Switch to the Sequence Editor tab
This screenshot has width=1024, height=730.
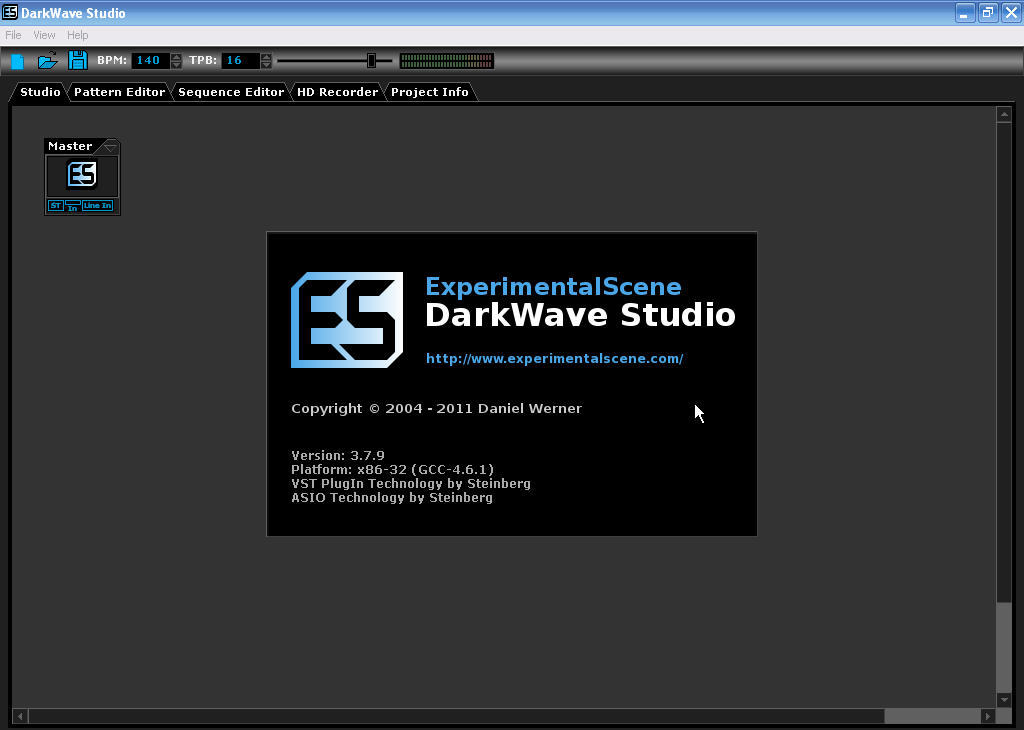230,91
